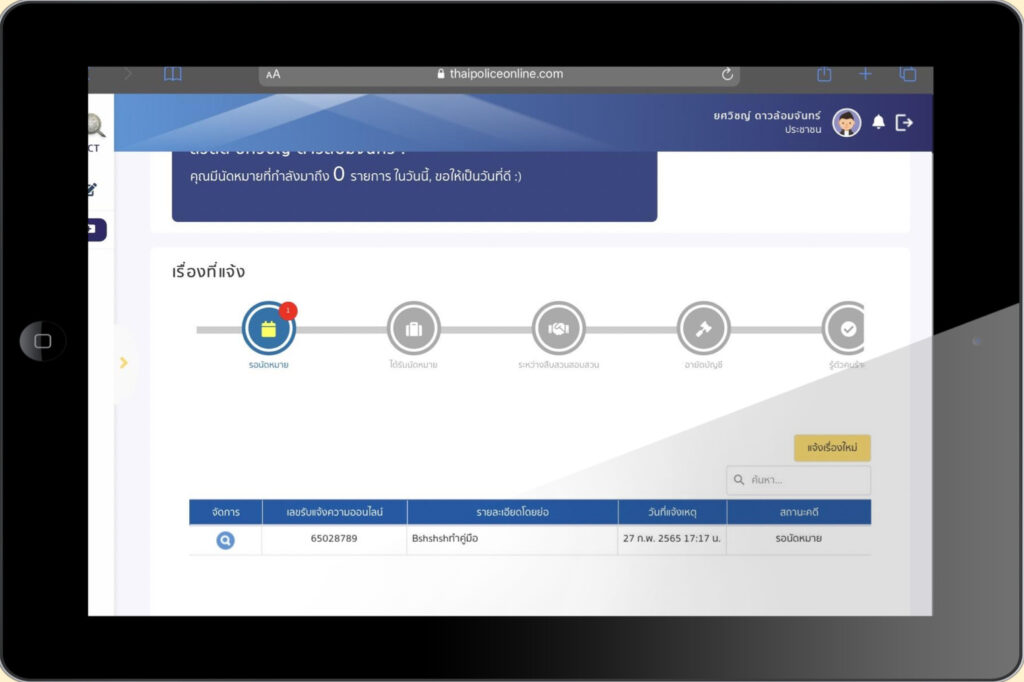Open the AA reader text-size menu

273,74
